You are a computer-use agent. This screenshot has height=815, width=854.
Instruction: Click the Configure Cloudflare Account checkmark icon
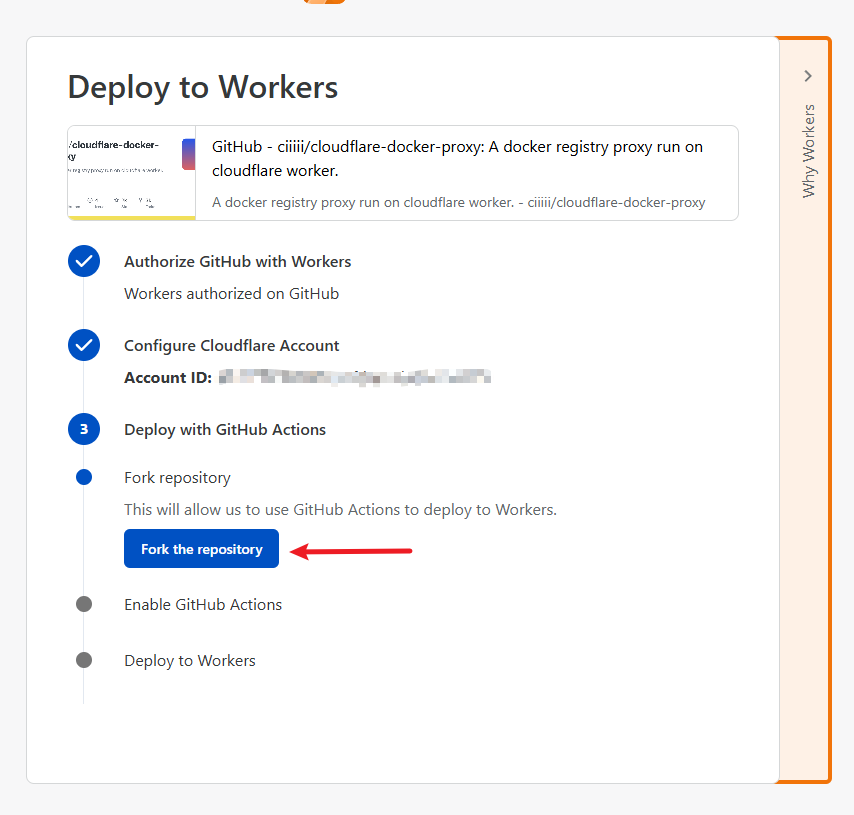[x=84, y=345]
